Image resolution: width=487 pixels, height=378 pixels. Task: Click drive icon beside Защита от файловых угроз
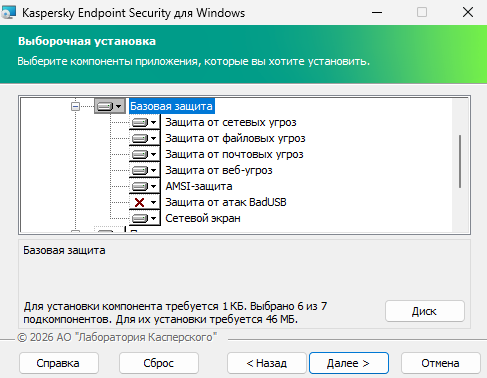click(140, 138)
